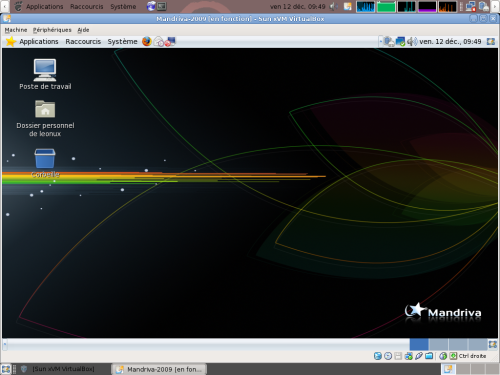The image size is (500, 375).
Task: Open the Corbeille trash icon
Action: coord(45,163)
